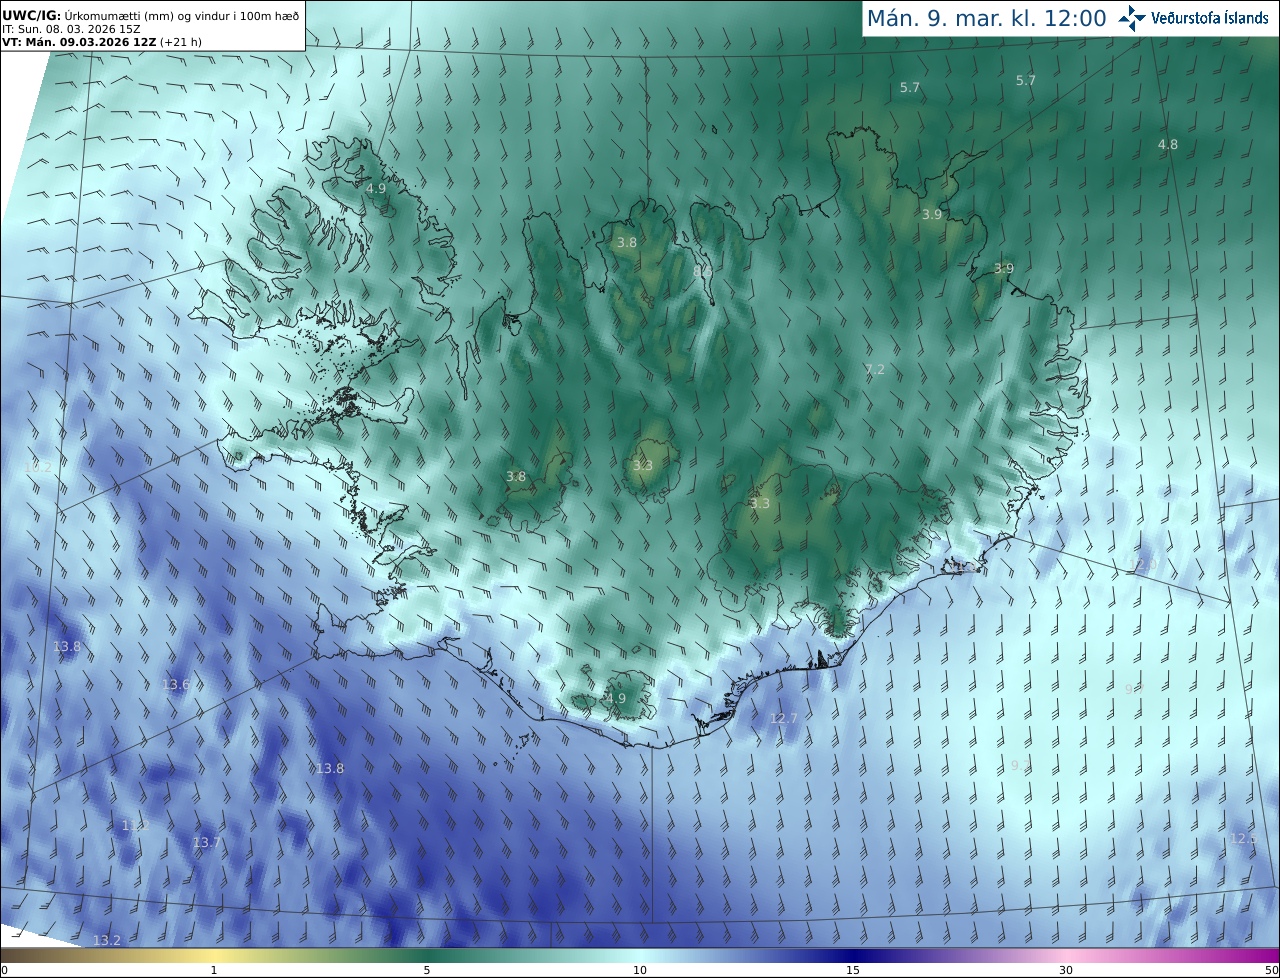Click the "VT: Mán. 09.03.2026 12Z" valid time line
This screenshot has width=1280, height=978.
102,42
